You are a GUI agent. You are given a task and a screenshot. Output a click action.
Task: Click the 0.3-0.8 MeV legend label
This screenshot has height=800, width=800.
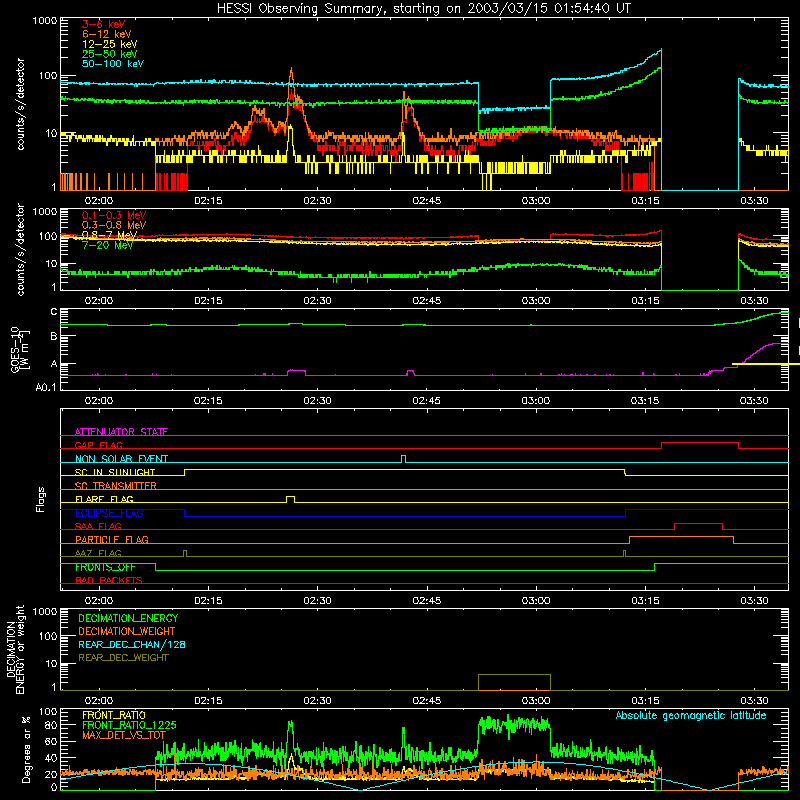point(114,225)
